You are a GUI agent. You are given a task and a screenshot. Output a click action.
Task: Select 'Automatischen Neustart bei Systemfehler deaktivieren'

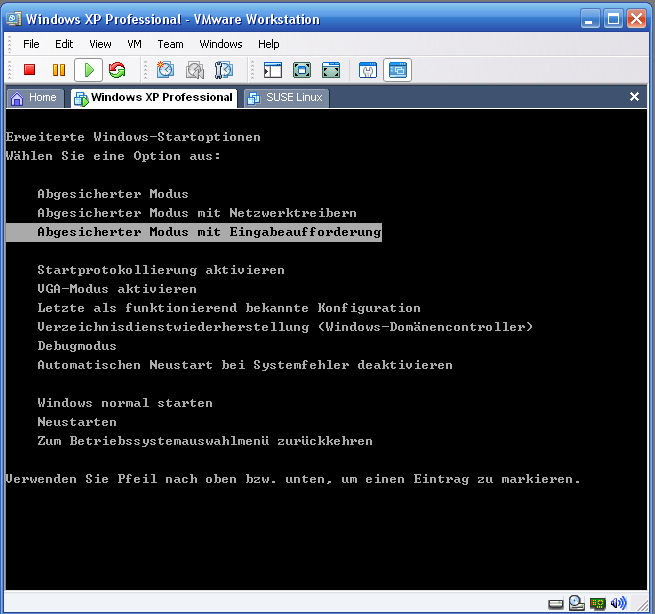(x=245, y=365)
